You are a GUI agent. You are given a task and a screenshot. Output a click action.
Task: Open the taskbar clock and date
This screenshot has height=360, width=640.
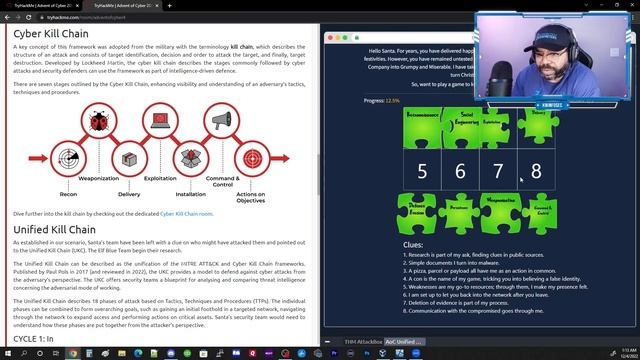pyautogui.click(x=629, y=353)
